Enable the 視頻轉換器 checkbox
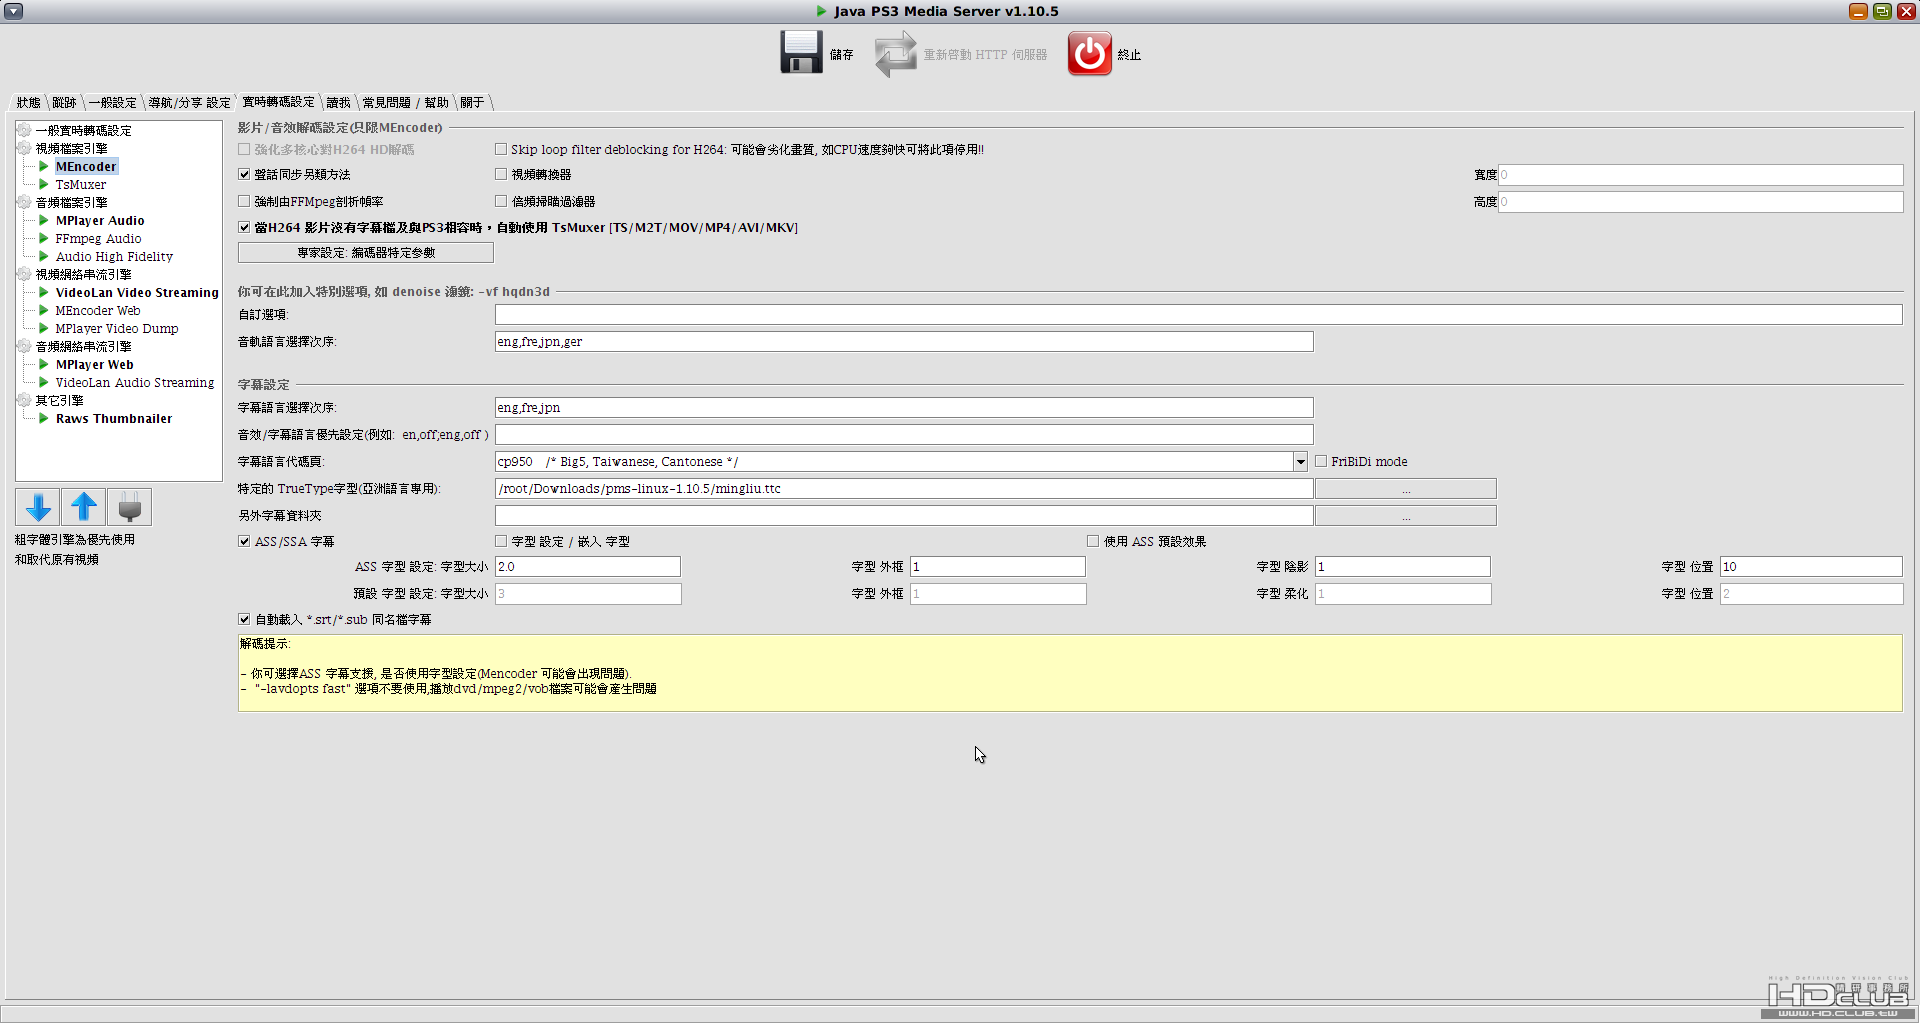Image resolution: width=1920 pixels, height=1024 pixels. coord(501,174)
